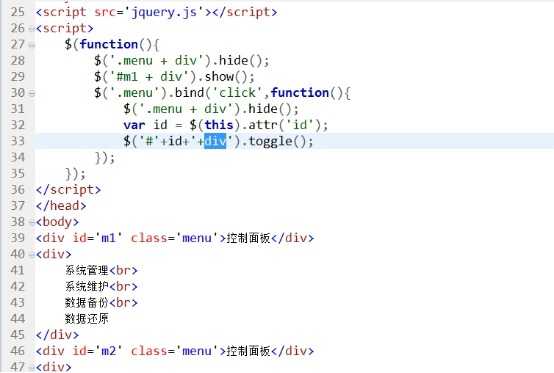Click the 数据还原 text on line 44
Image resolution: width=554 pixels, height=373 pixels.
point(87,319)
